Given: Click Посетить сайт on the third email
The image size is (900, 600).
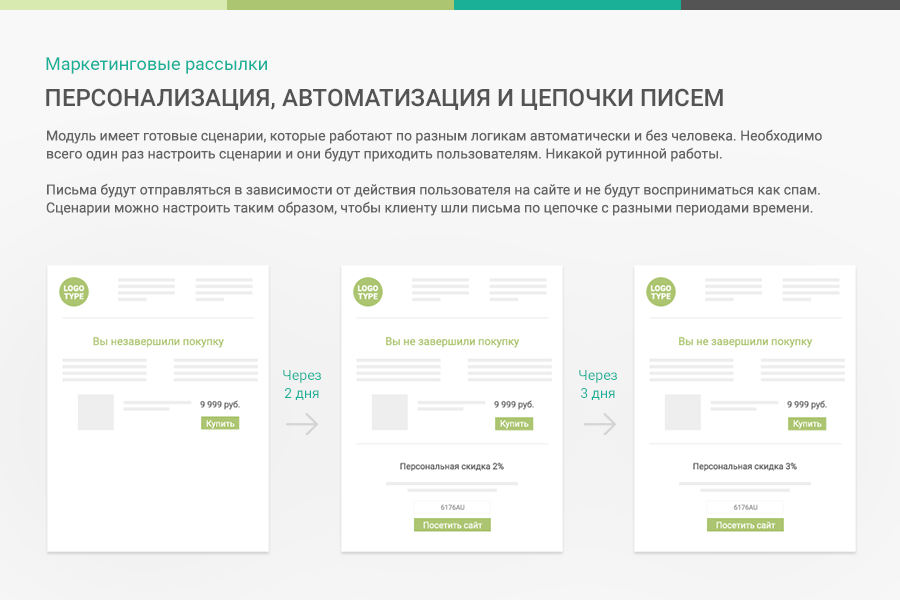Looking at the screenshot, I should pyautogui.click(x=745, y=523).
